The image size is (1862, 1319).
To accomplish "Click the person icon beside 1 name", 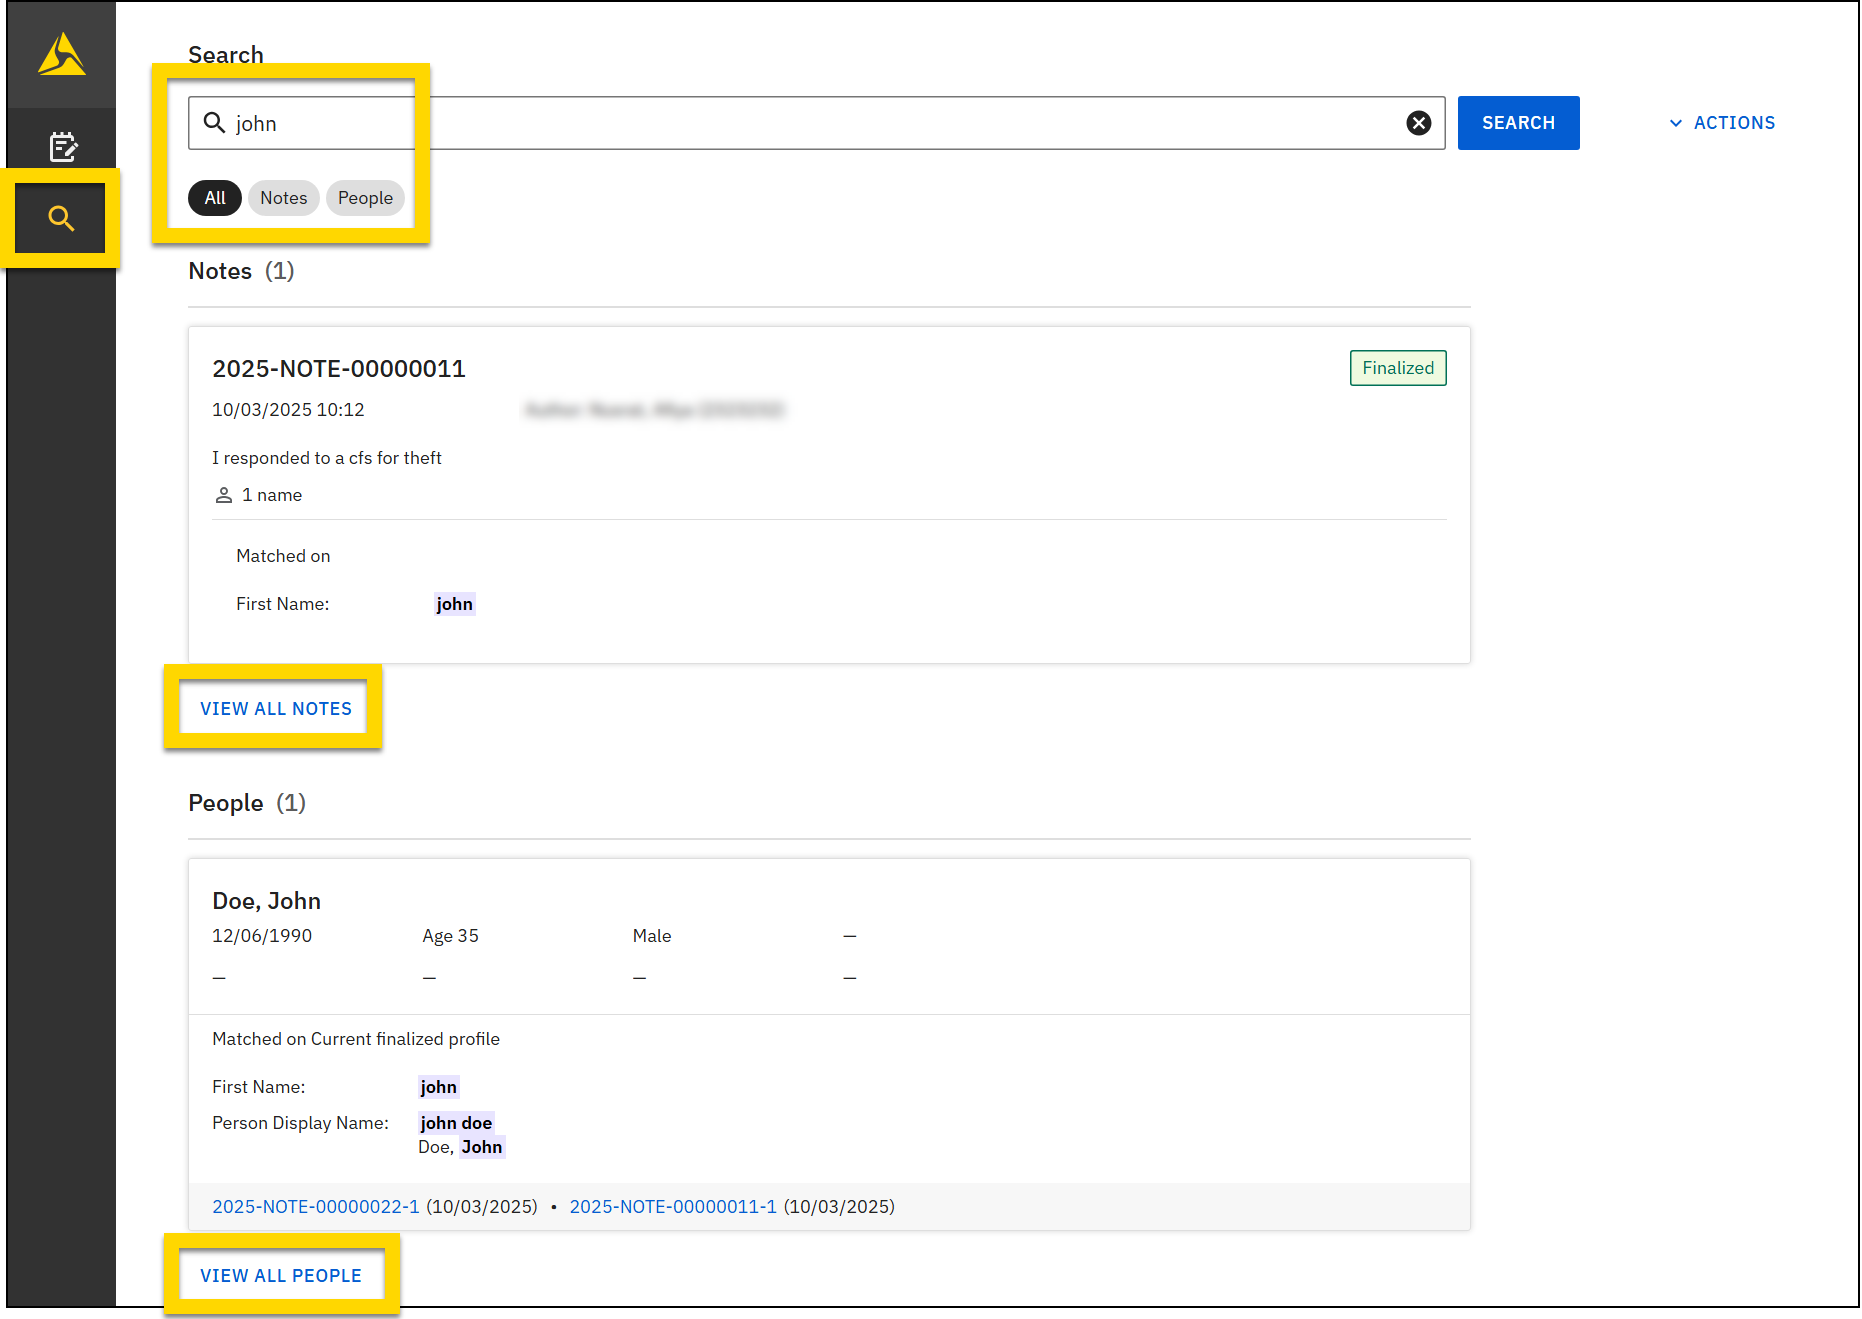I will point(224,495).
